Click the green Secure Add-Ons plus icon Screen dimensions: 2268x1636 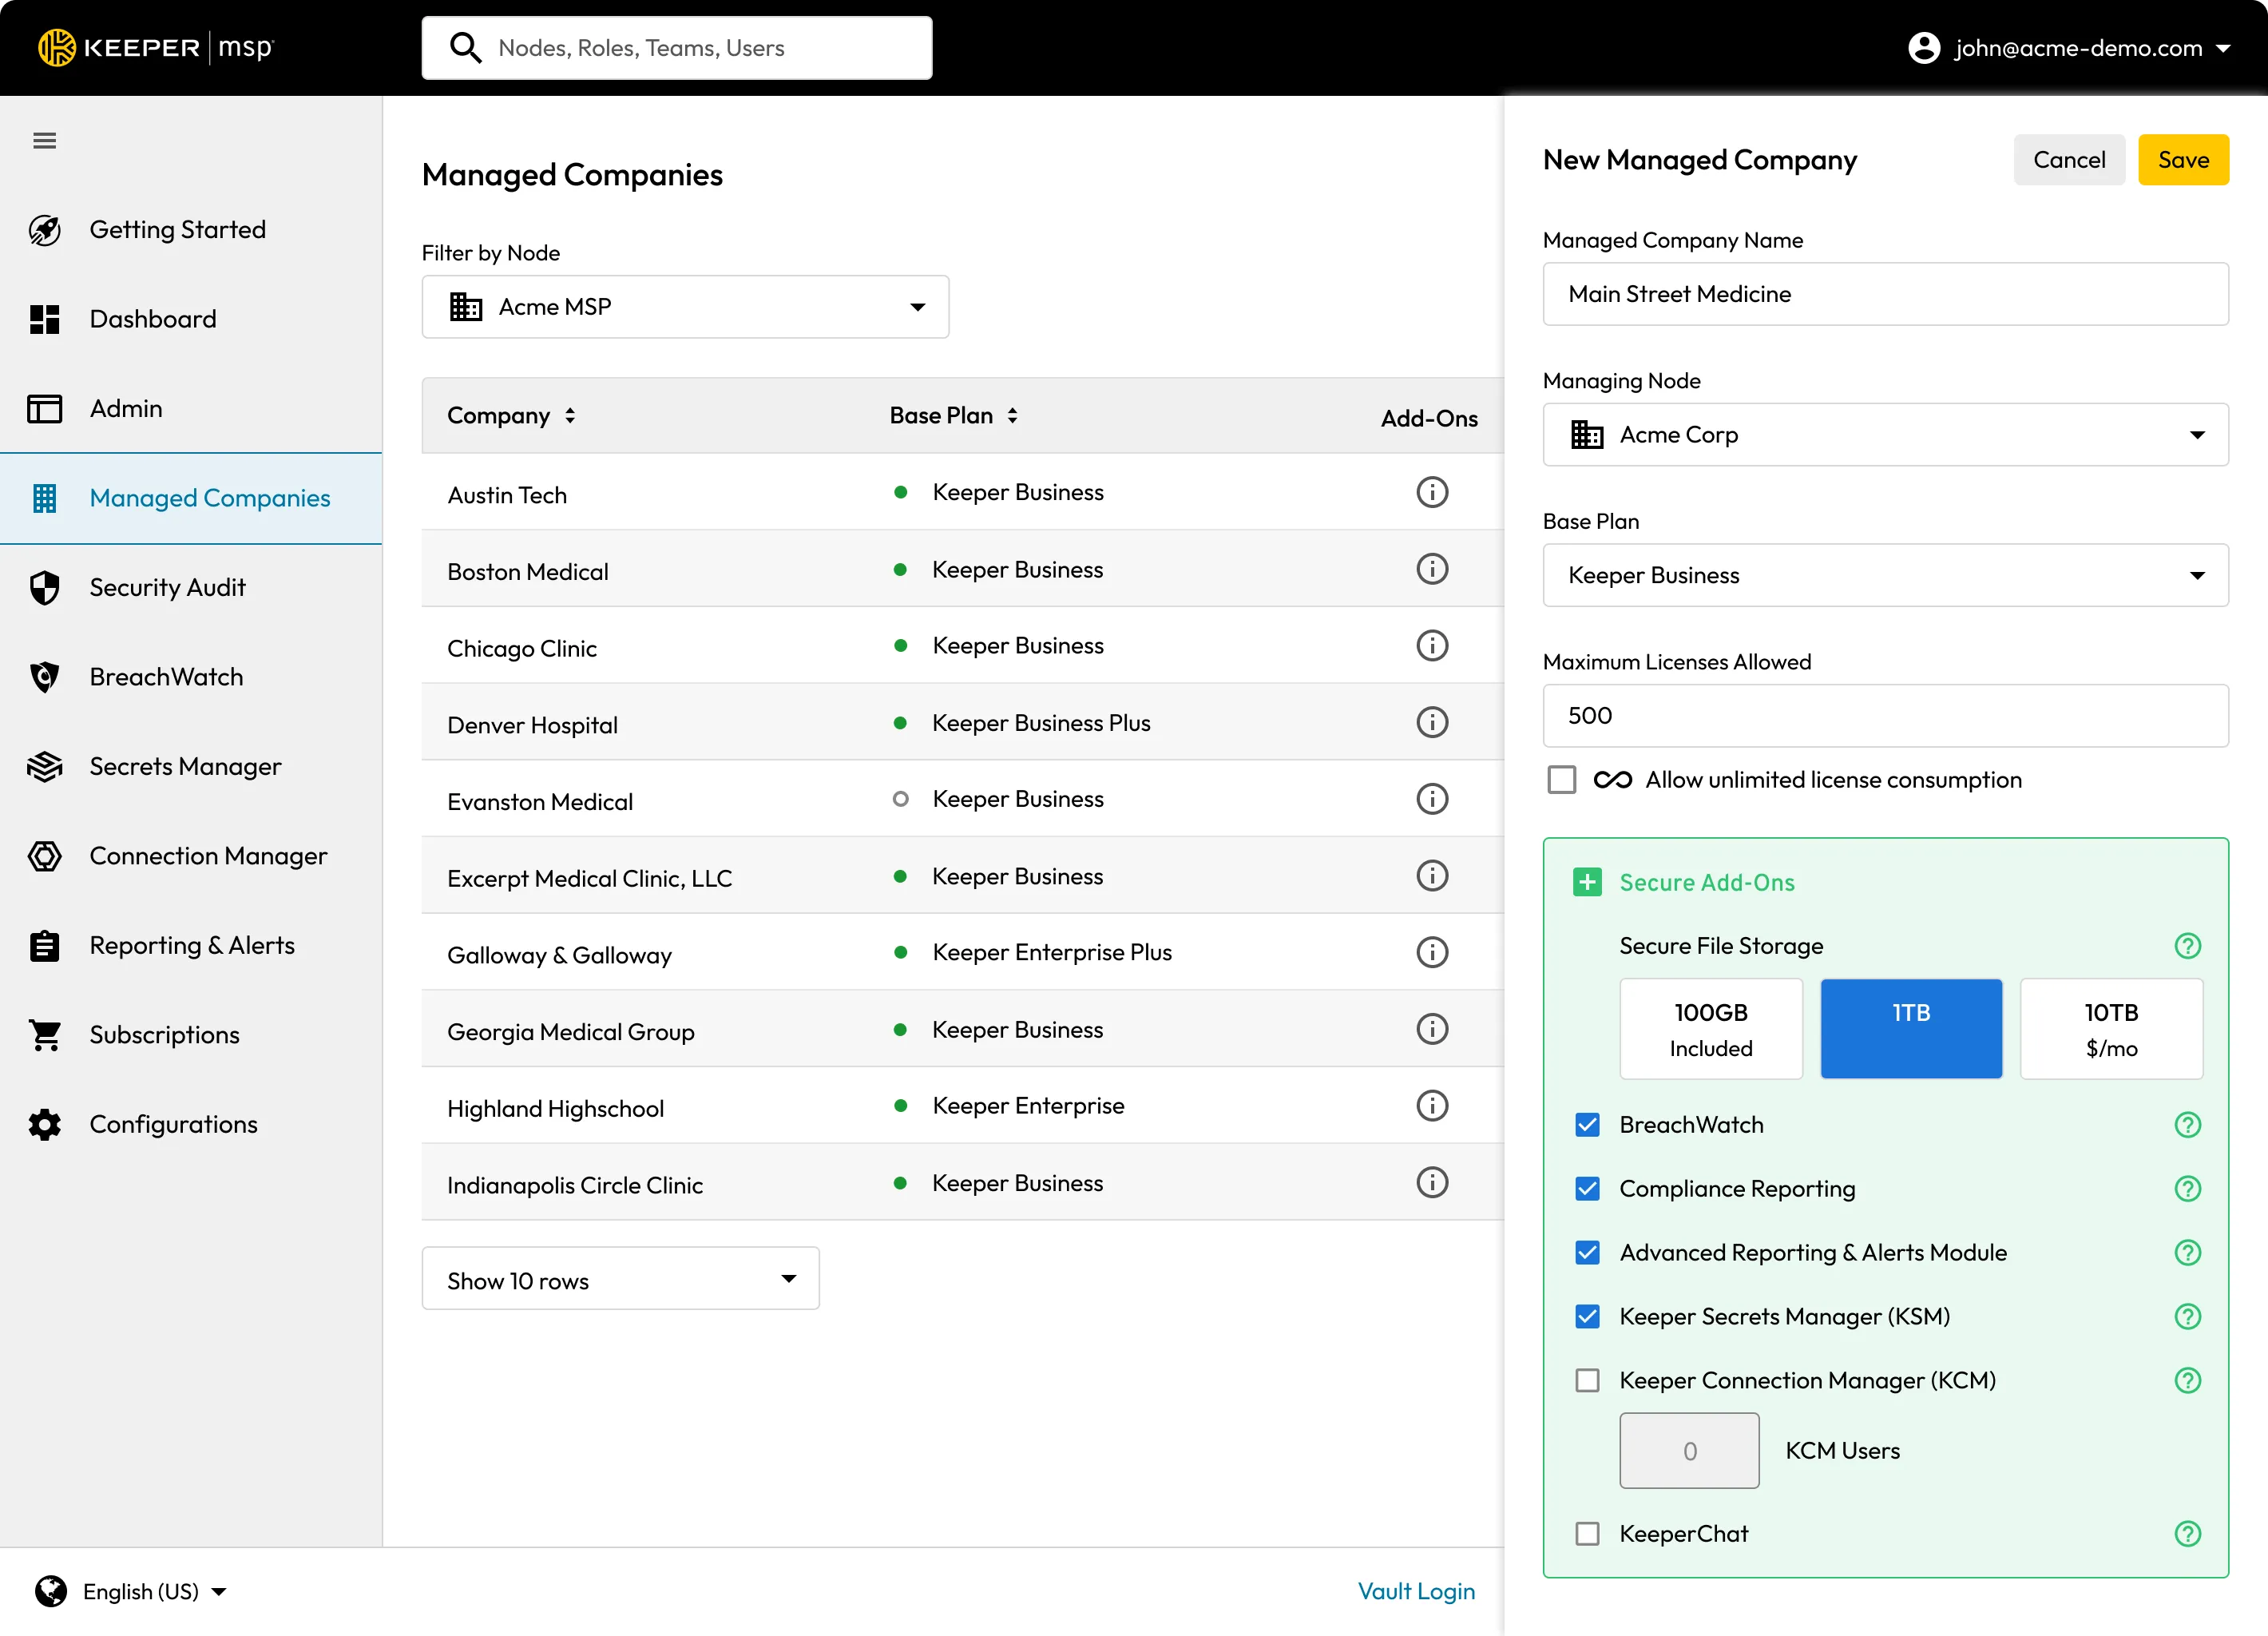pos(1587,882)
